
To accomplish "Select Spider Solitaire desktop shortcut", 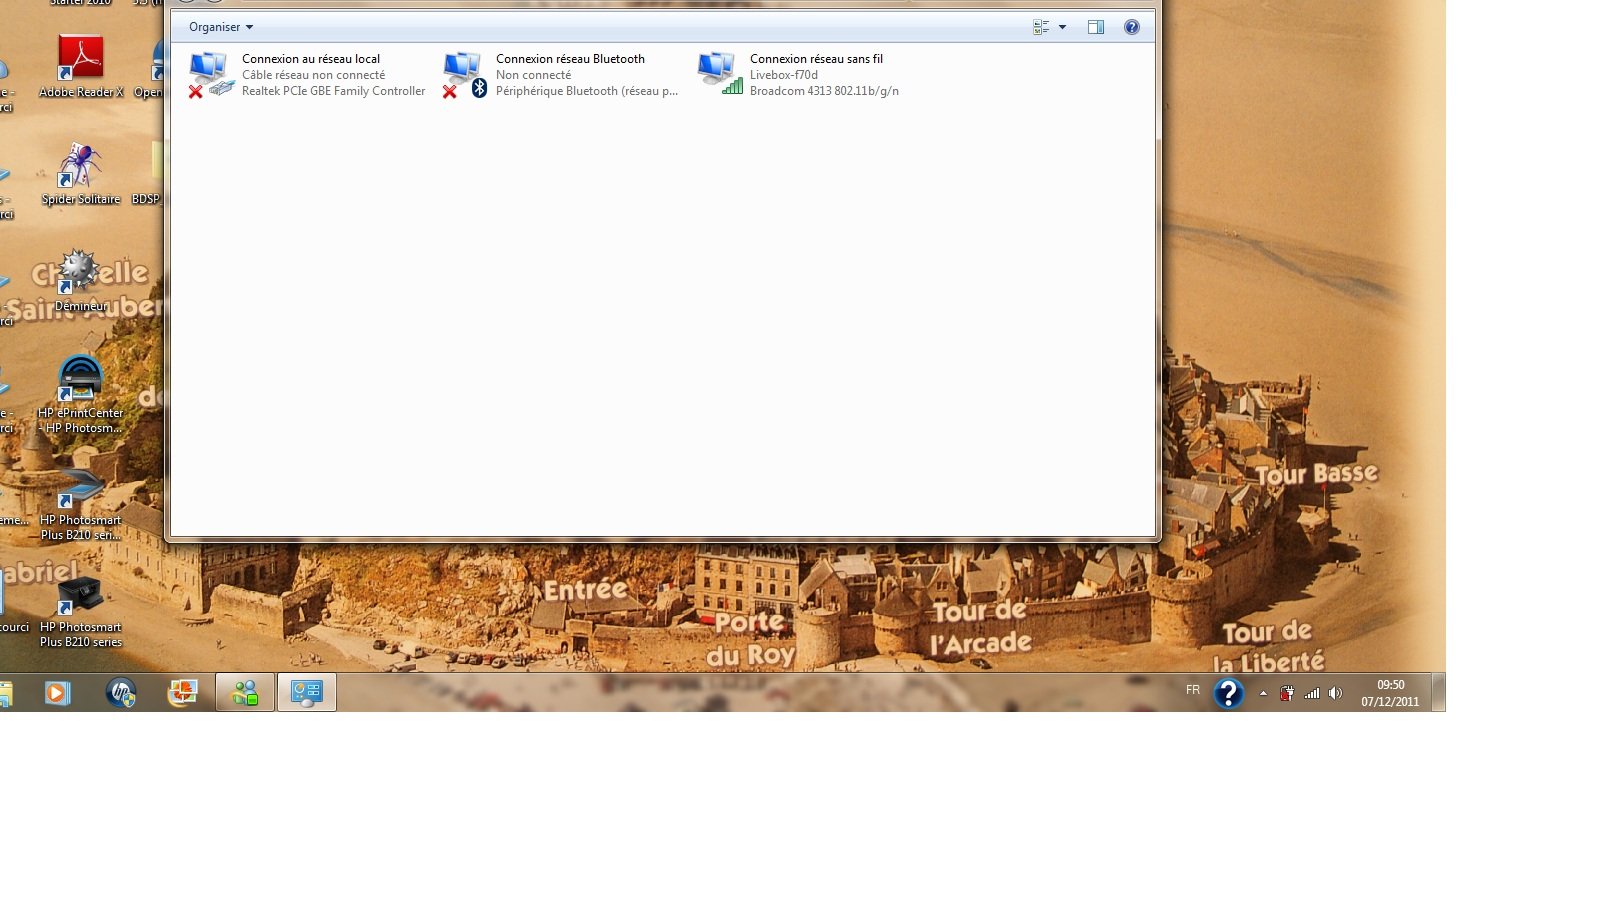I will click(x=81, y=174).
